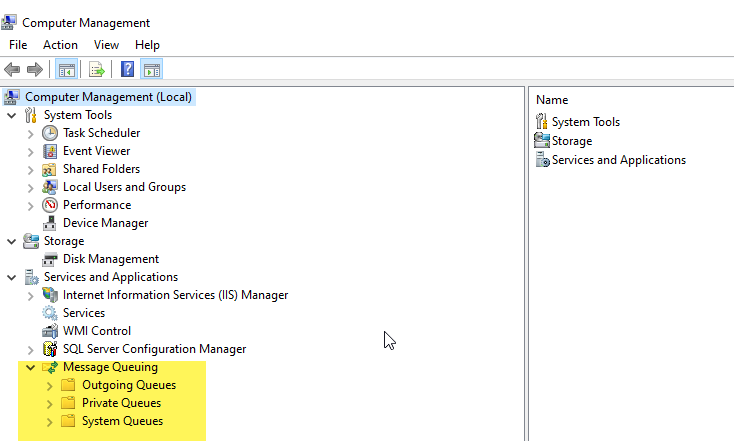Expand SQL Server Configuration Manager node
Viewport: 734px width, 441px height.
(x=30, y=350)
